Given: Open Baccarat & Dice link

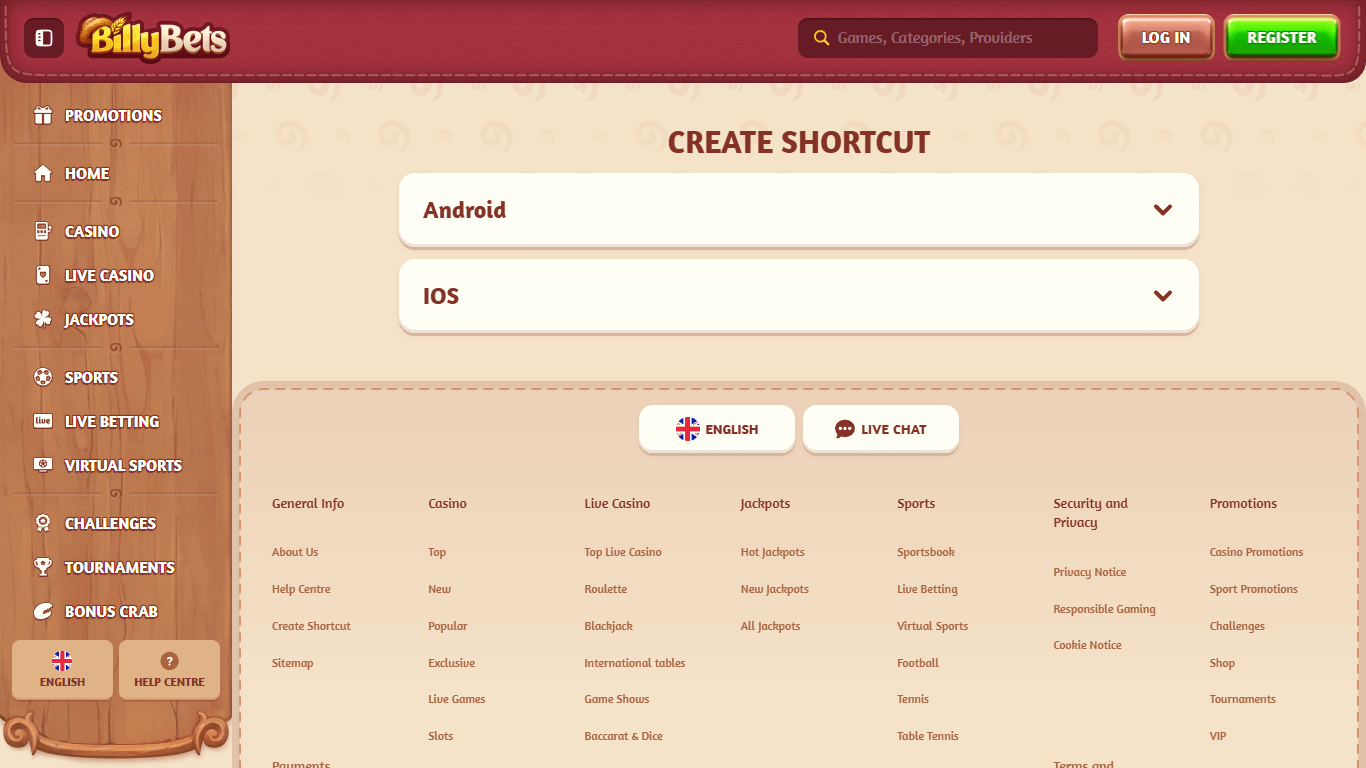Looking at the screenshot, I should pos(624,736).
